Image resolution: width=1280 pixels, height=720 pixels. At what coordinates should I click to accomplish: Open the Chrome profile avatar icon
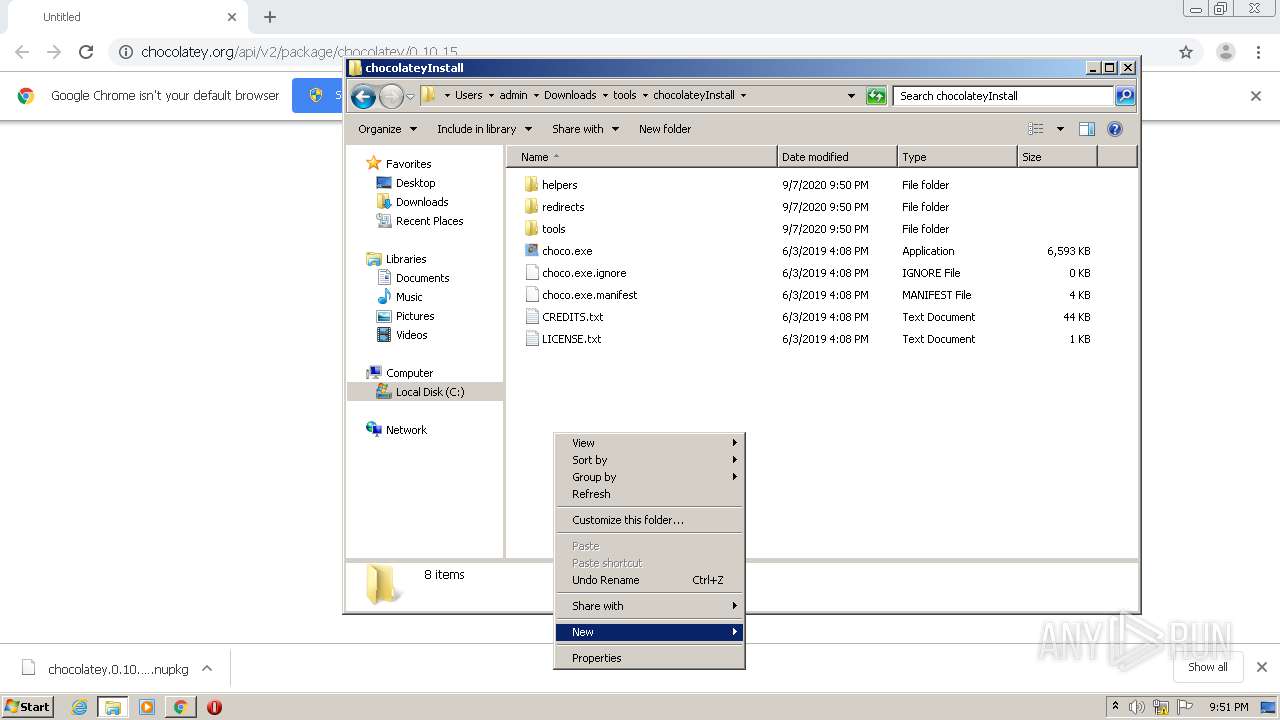(1225, 52)
